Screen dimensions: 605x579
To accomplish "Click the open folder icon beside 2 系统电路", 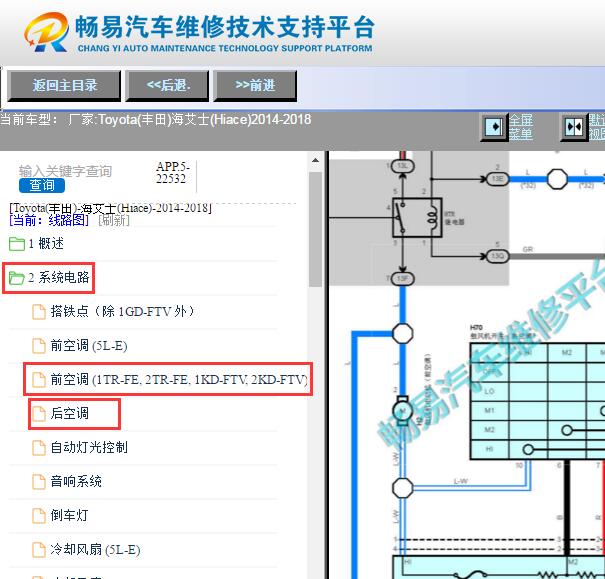I will coord(17,278).
